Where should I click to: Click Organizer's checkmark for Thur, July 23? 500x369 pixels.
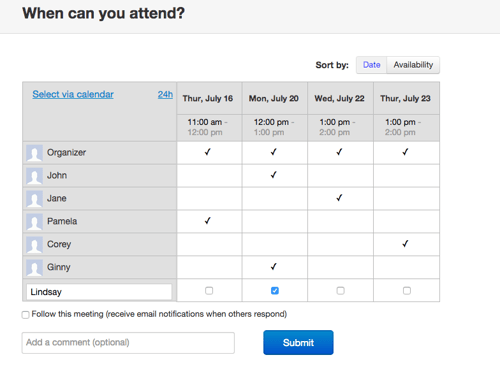click(405, 152)
